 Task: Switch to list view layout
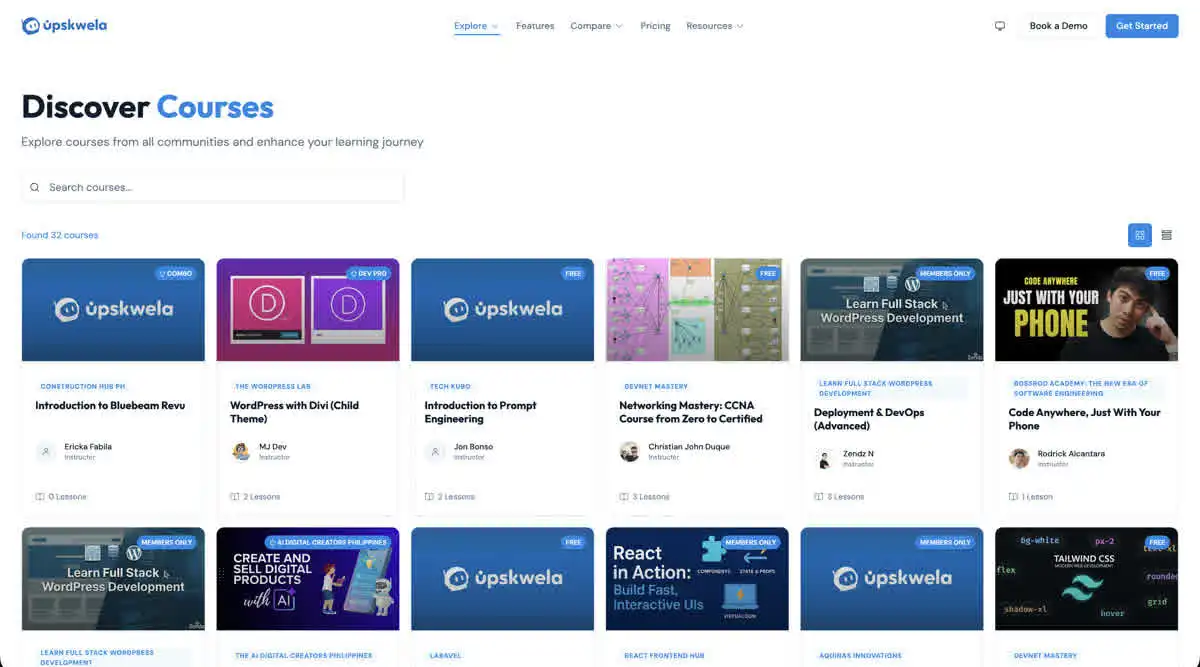pyautogui.click(x=1166, y=235)
